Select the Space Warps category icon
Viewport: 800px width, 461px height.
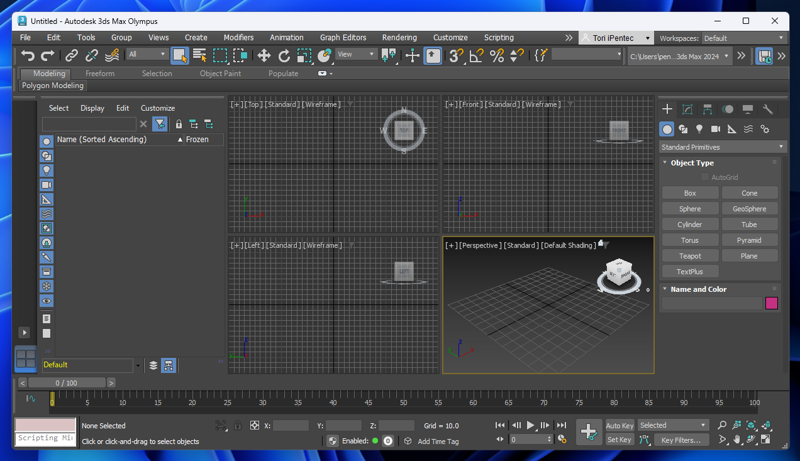(748, 129)
